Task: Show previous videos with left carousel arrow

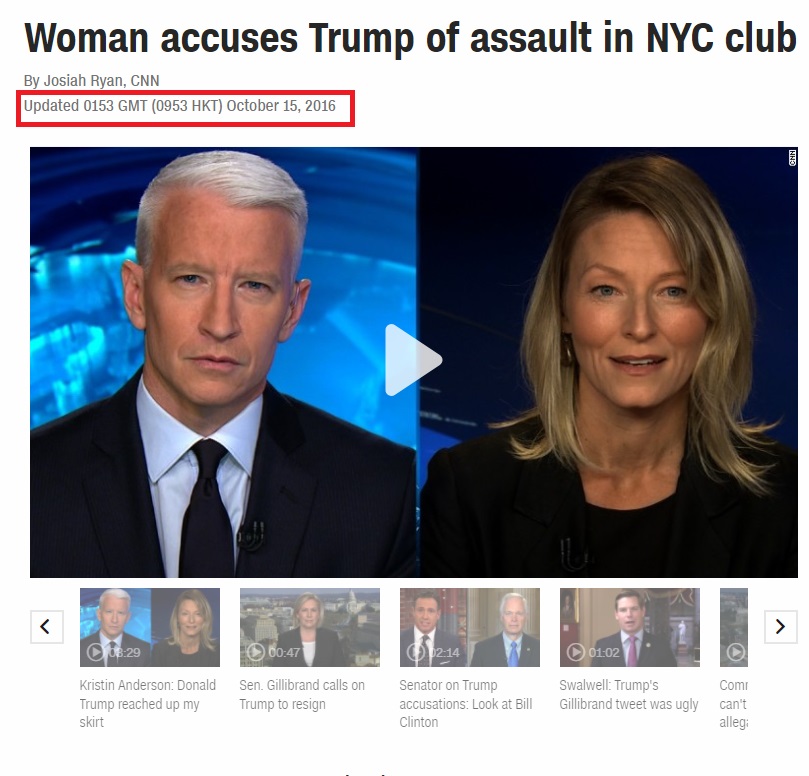Action: [x=46, y=627]
